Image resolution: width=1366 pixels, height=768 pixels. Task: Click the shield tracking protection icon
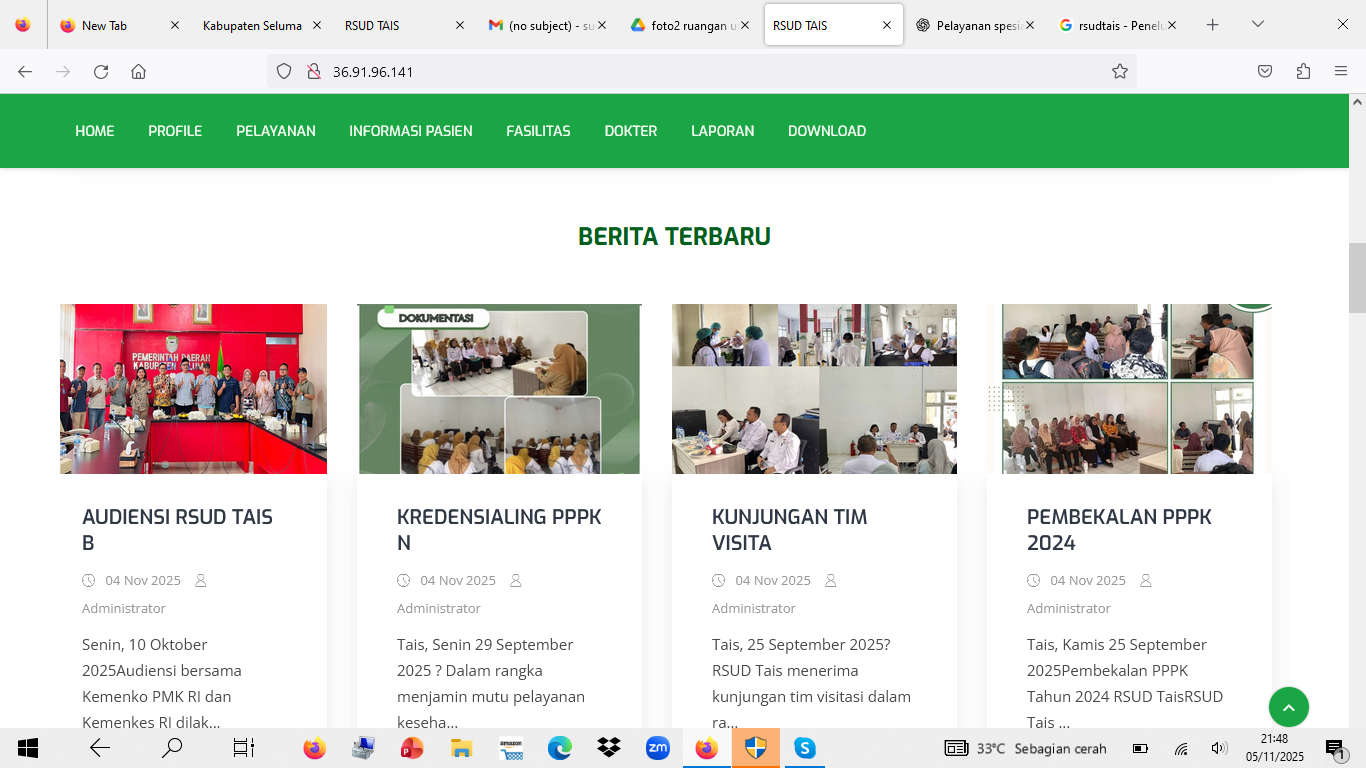coord(284,72)
